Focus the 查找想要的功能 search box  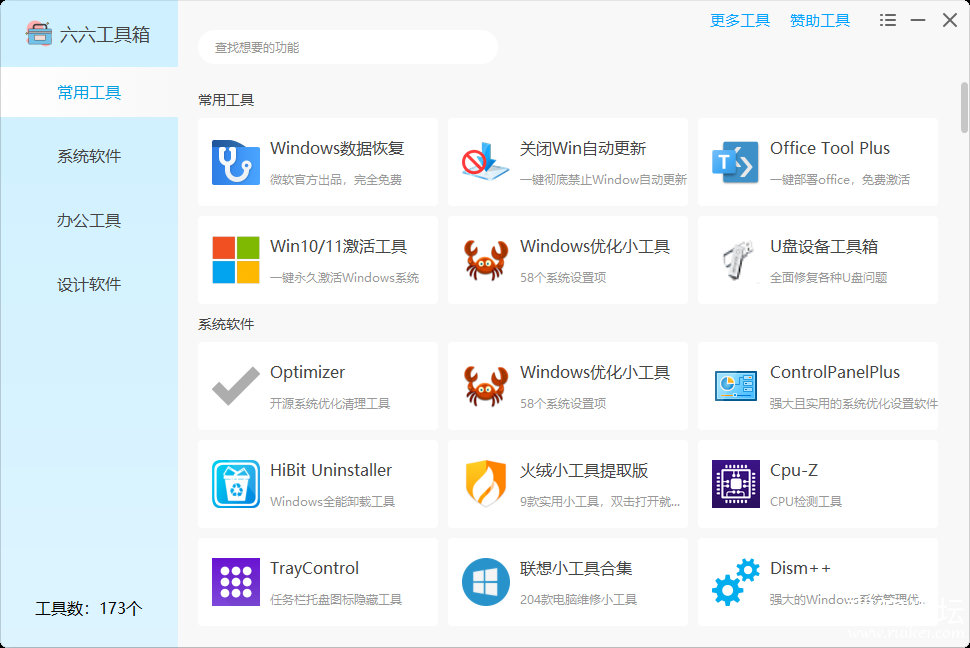click(348, 47)
